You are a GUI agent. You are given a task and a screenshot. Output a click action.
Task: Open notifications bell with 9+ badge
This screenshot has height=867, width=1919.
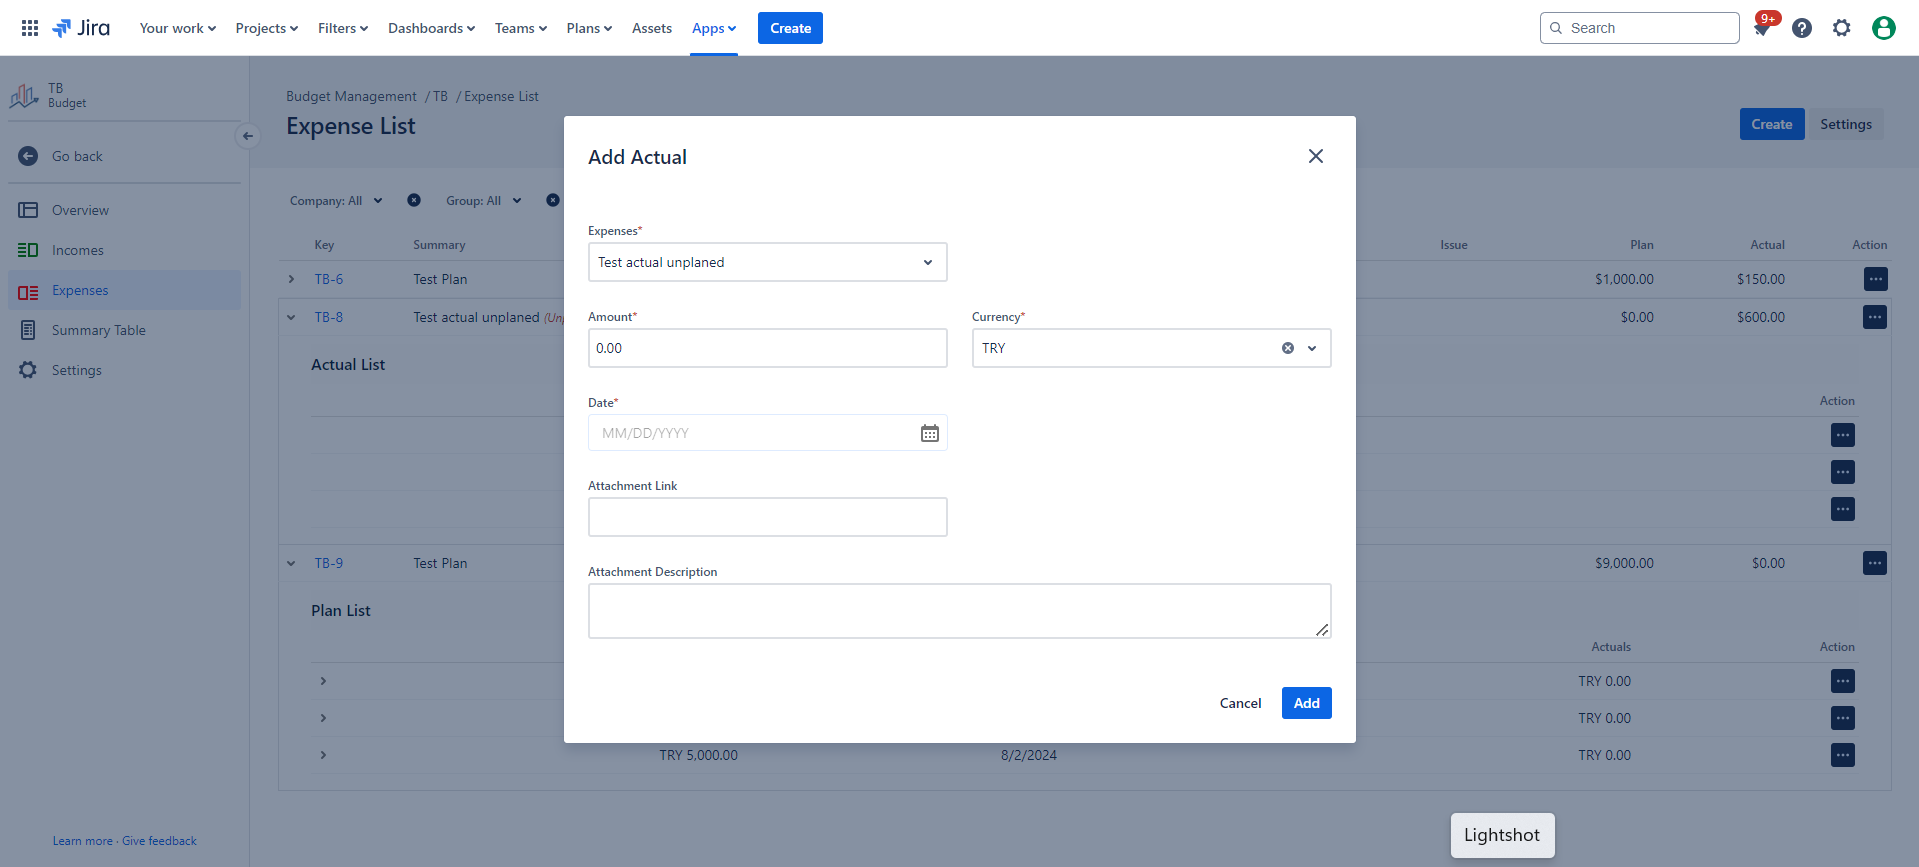point(1762,28)
